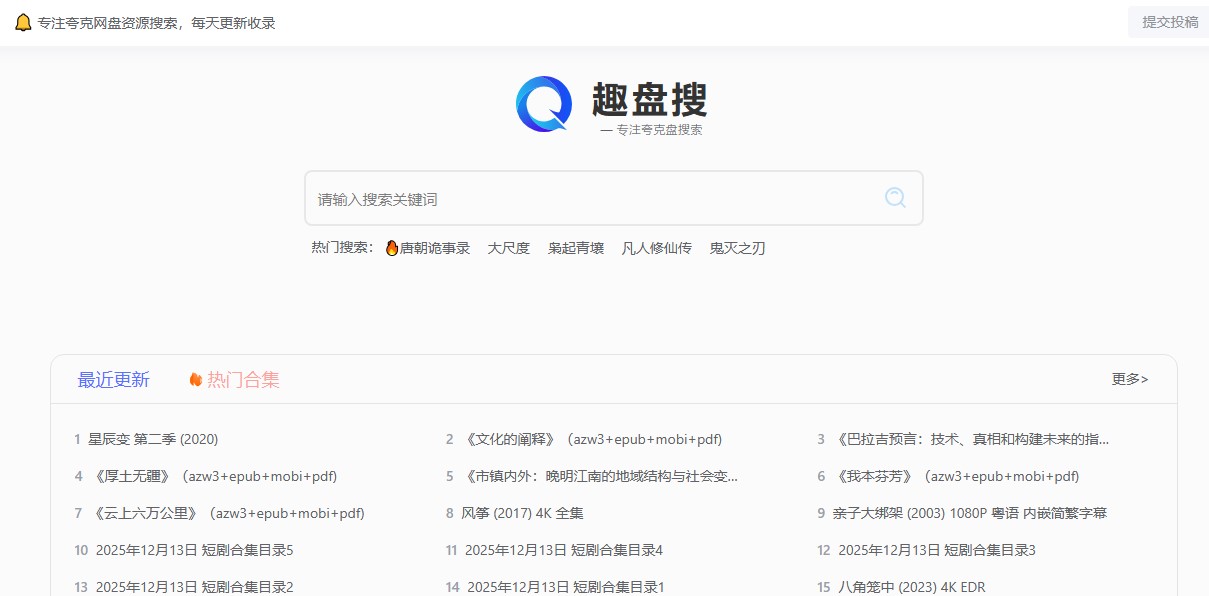Click the 风筝 (2017) 4K 全集 entry
This screenshot has width=1209, height=596.
click(x=525, y=512)
